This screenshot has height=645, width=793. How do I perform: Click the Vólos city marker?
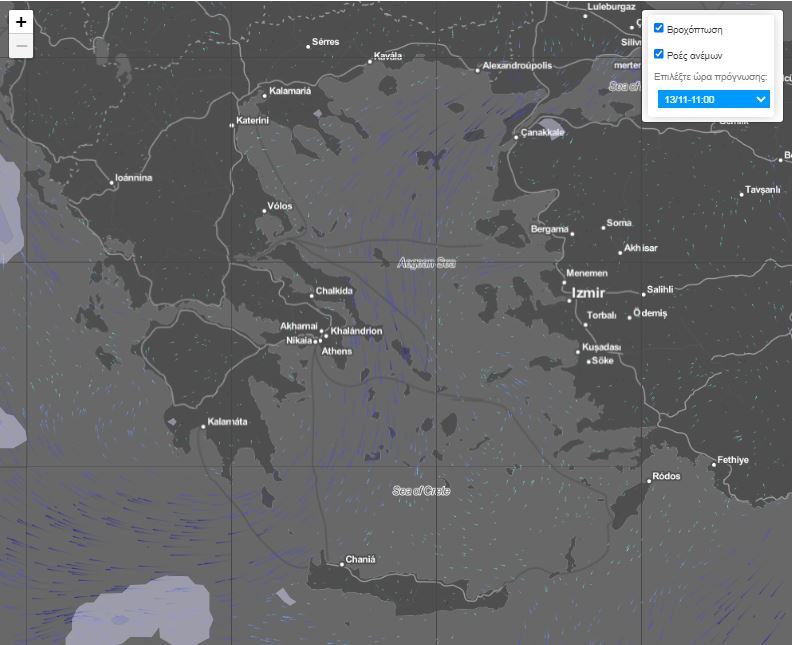tap(262, 212)
